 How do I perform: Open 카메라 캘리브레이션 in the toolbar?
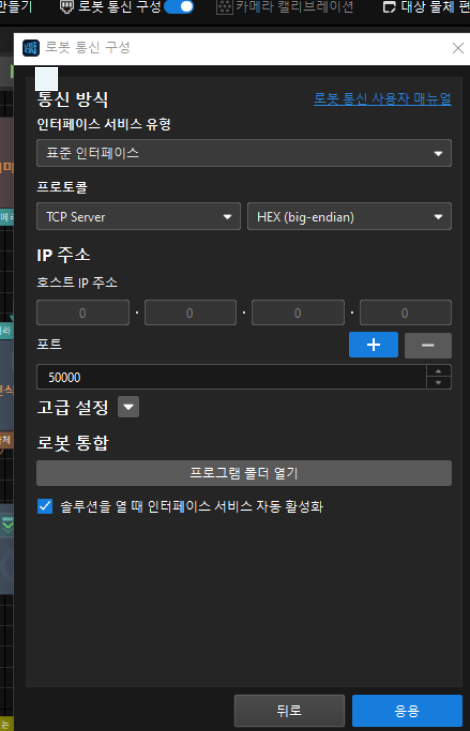pyautogui.click(x=285, y=7)
